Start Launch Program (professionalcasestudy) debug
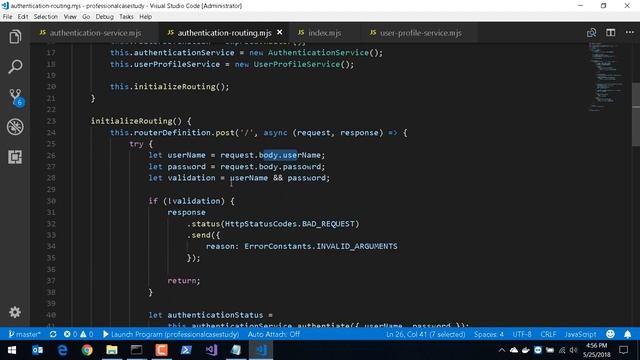 [x=171, y=334]
